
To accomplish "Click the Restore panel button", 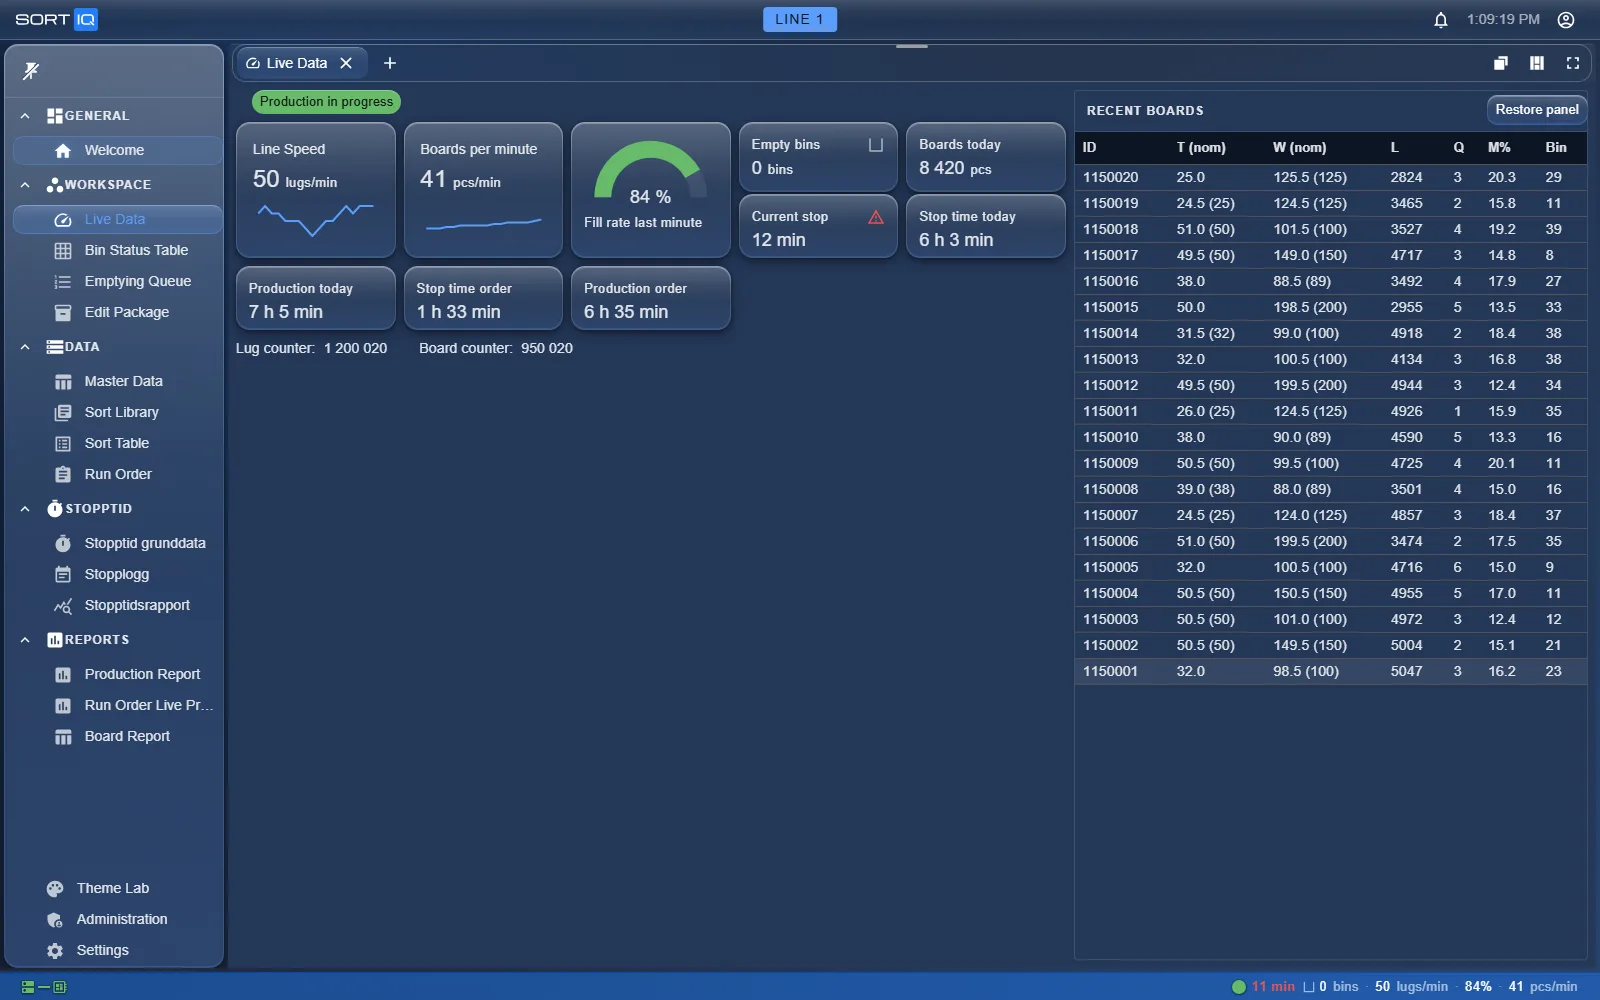I will point(1537,110).
